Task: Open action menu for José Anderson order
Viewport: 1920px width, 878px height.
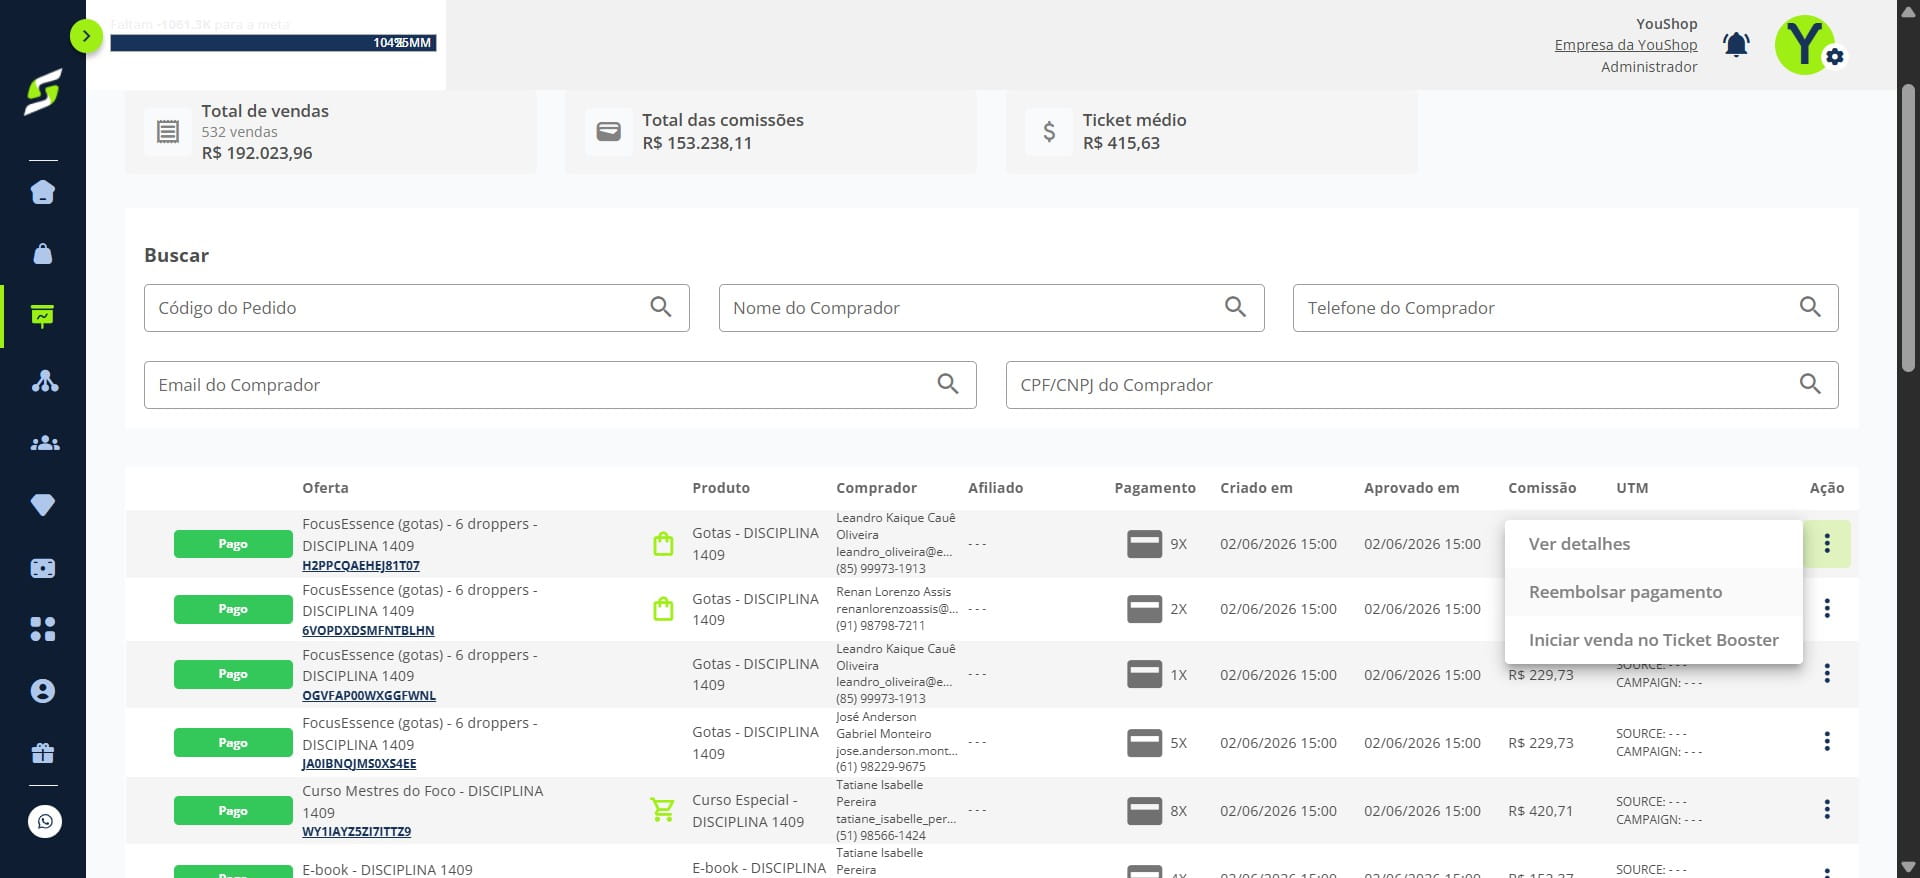Action: pos(1827,742)
